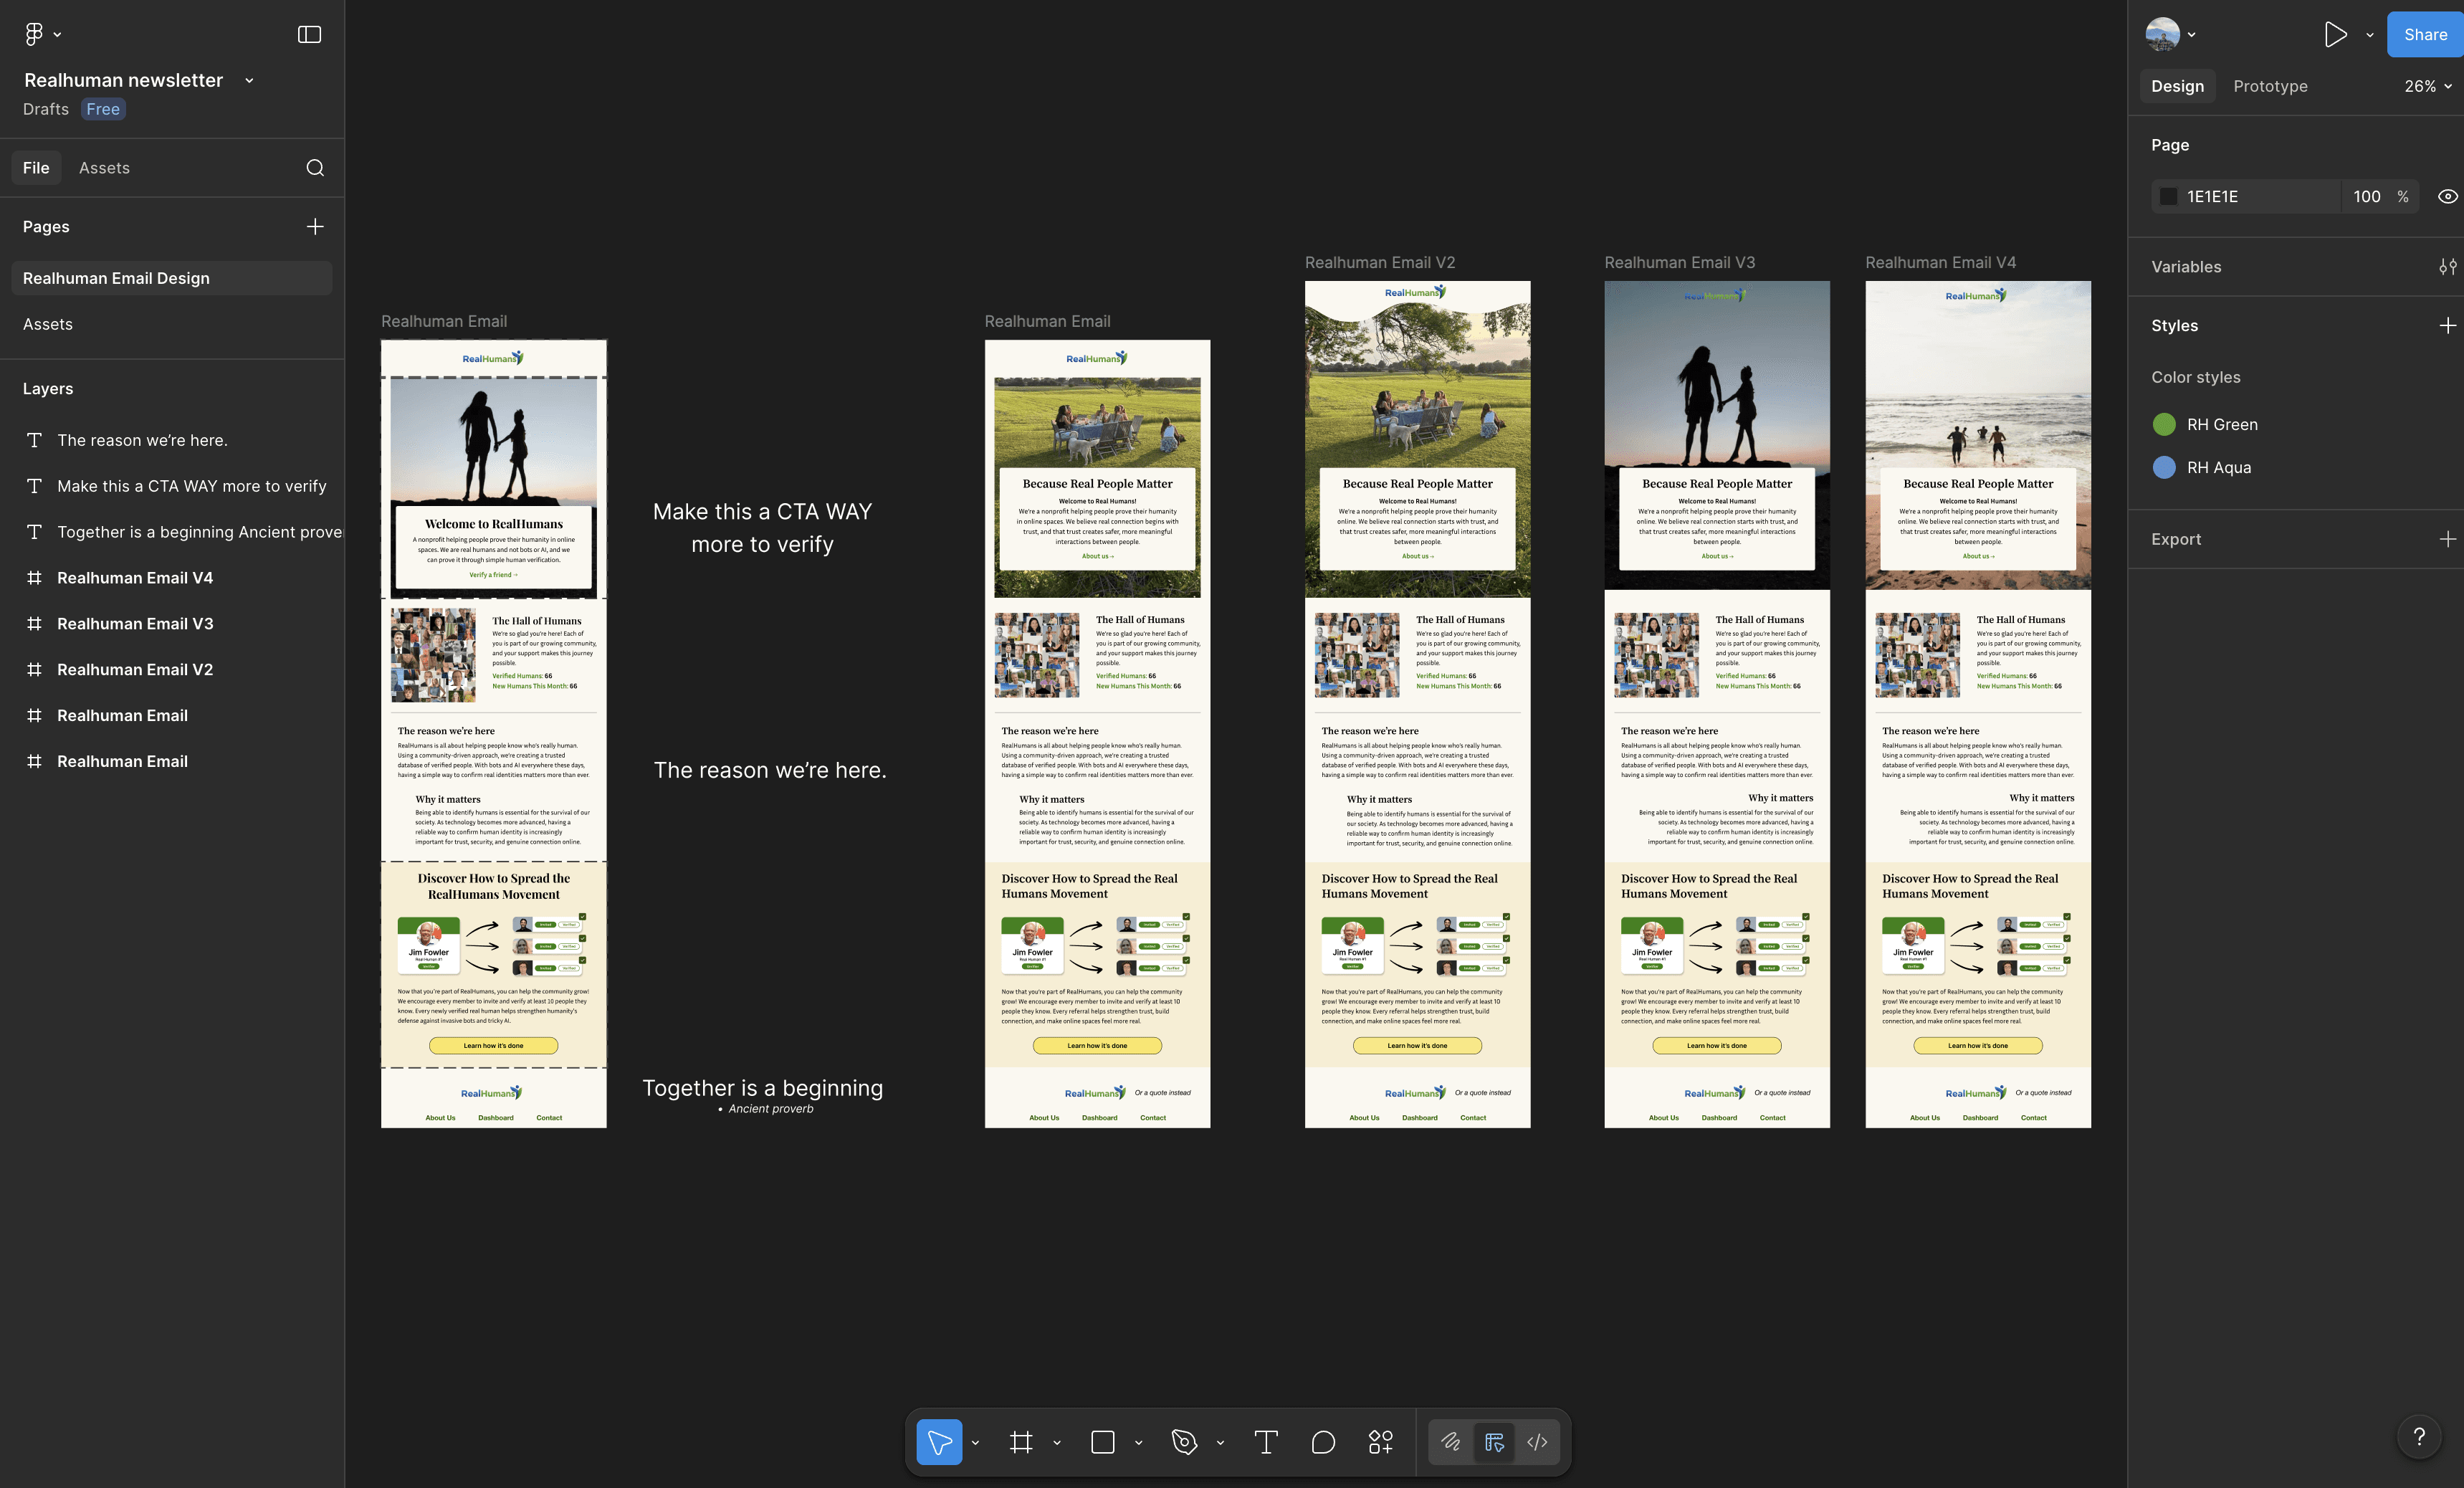
Task: Click the search icon in File panel
Action: (x=315, y=168)
